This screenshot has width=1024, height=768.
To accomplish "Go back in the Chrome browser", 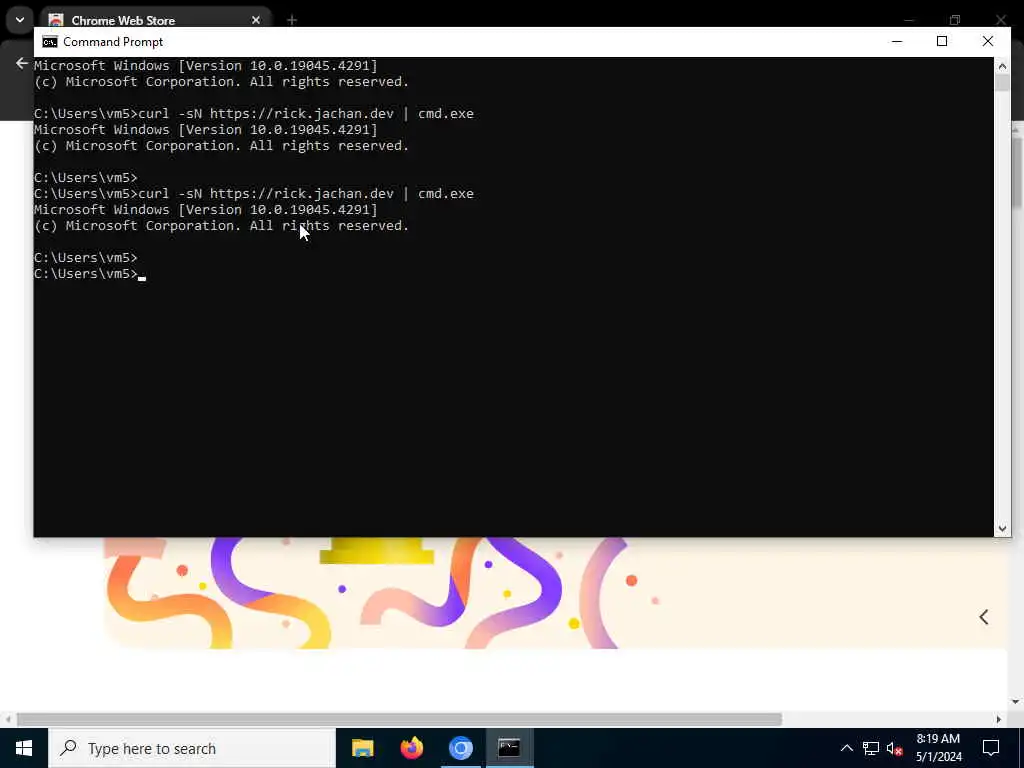I will (x=22, y=63).
